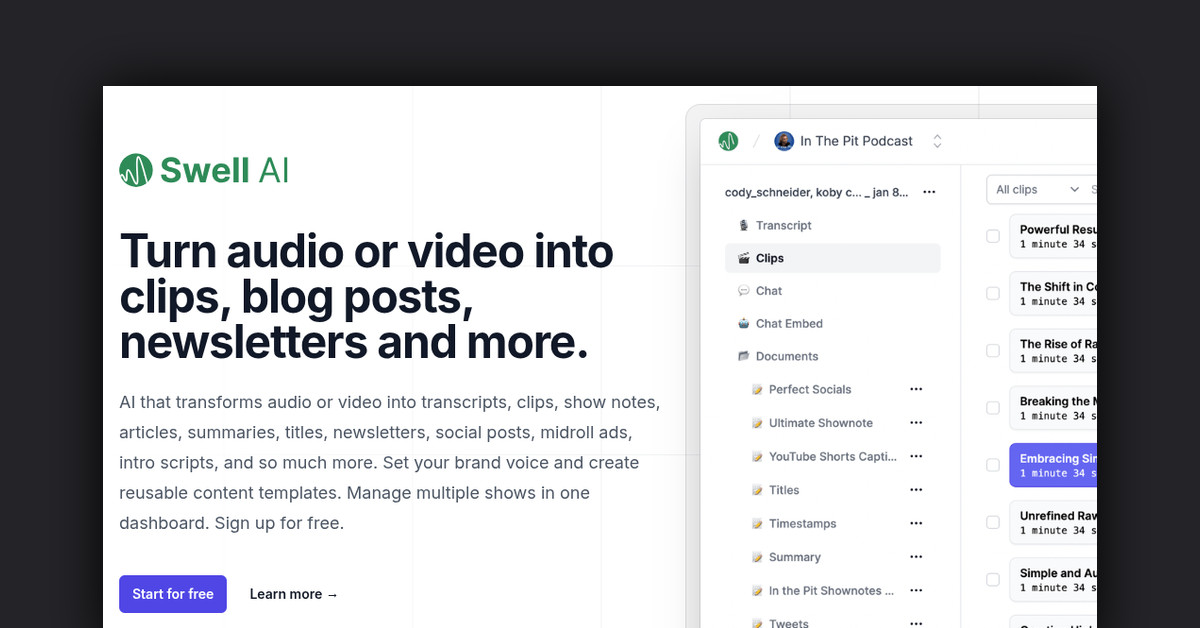Open the Ultimate Shownote document
1200x628 pixels.
[820, 423]
